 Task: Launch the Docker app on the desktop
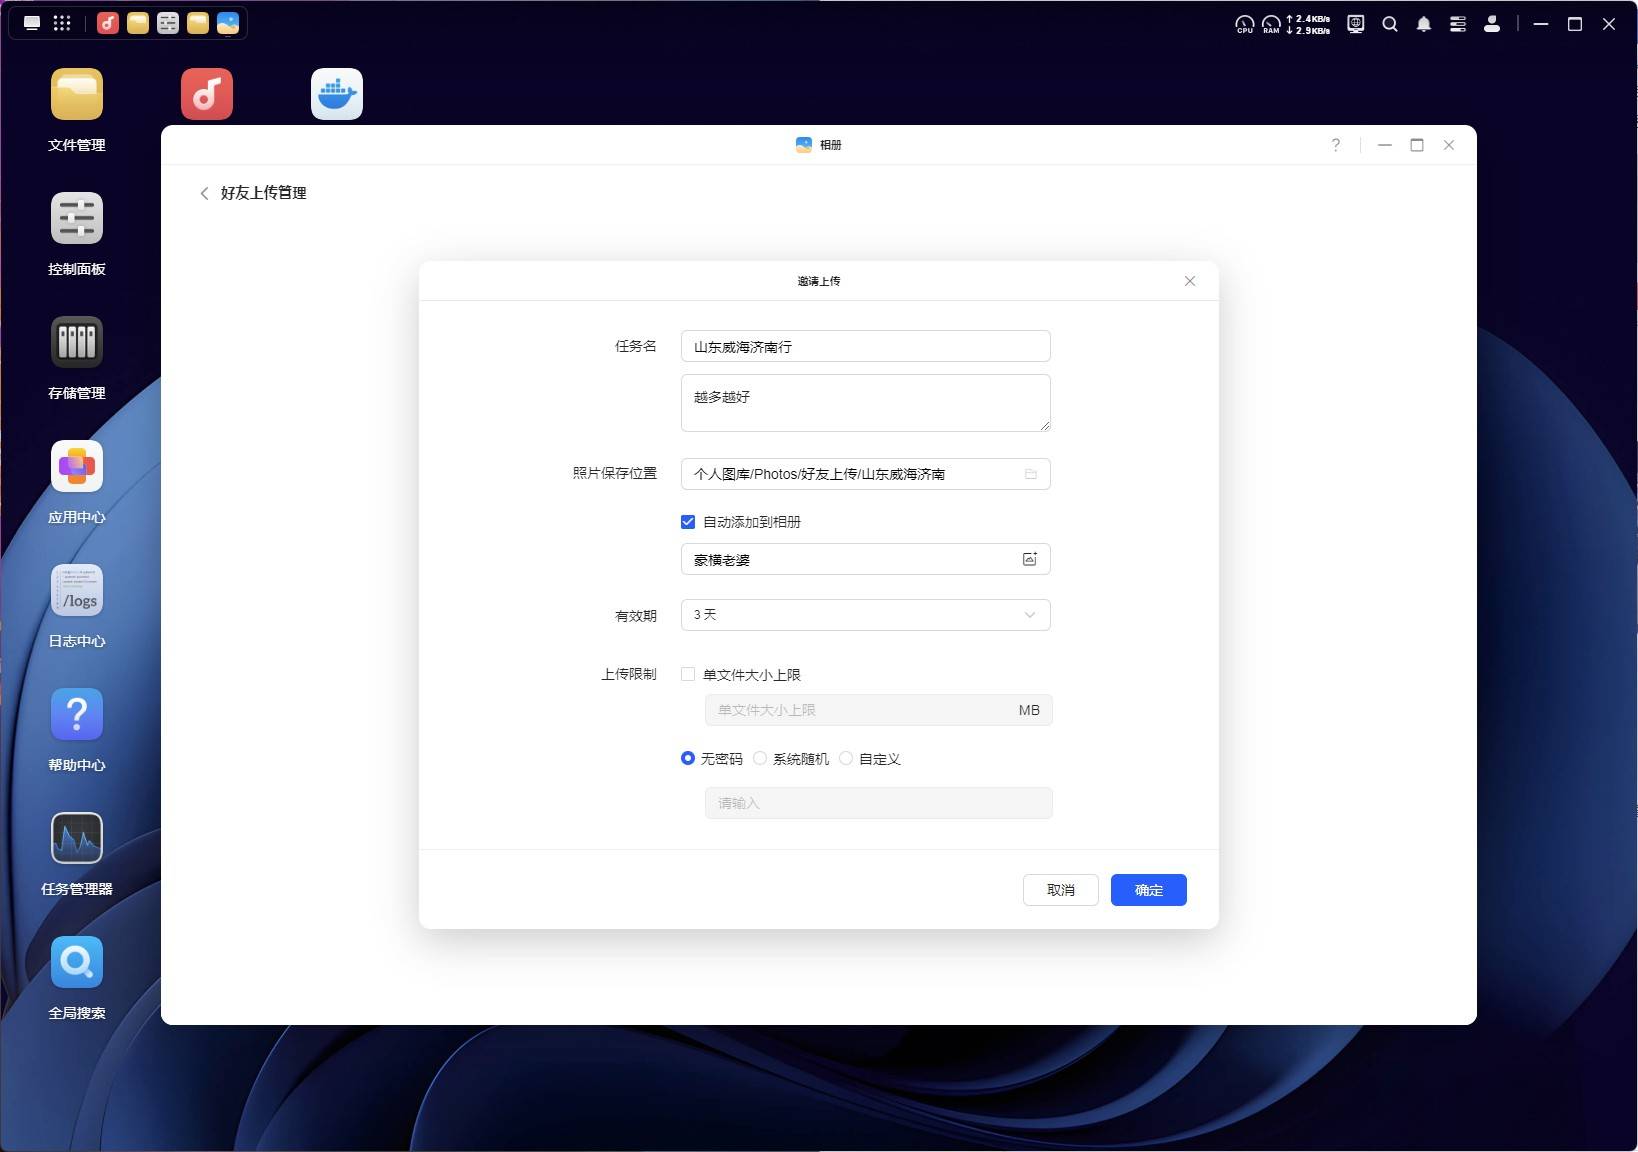[336, 93]
